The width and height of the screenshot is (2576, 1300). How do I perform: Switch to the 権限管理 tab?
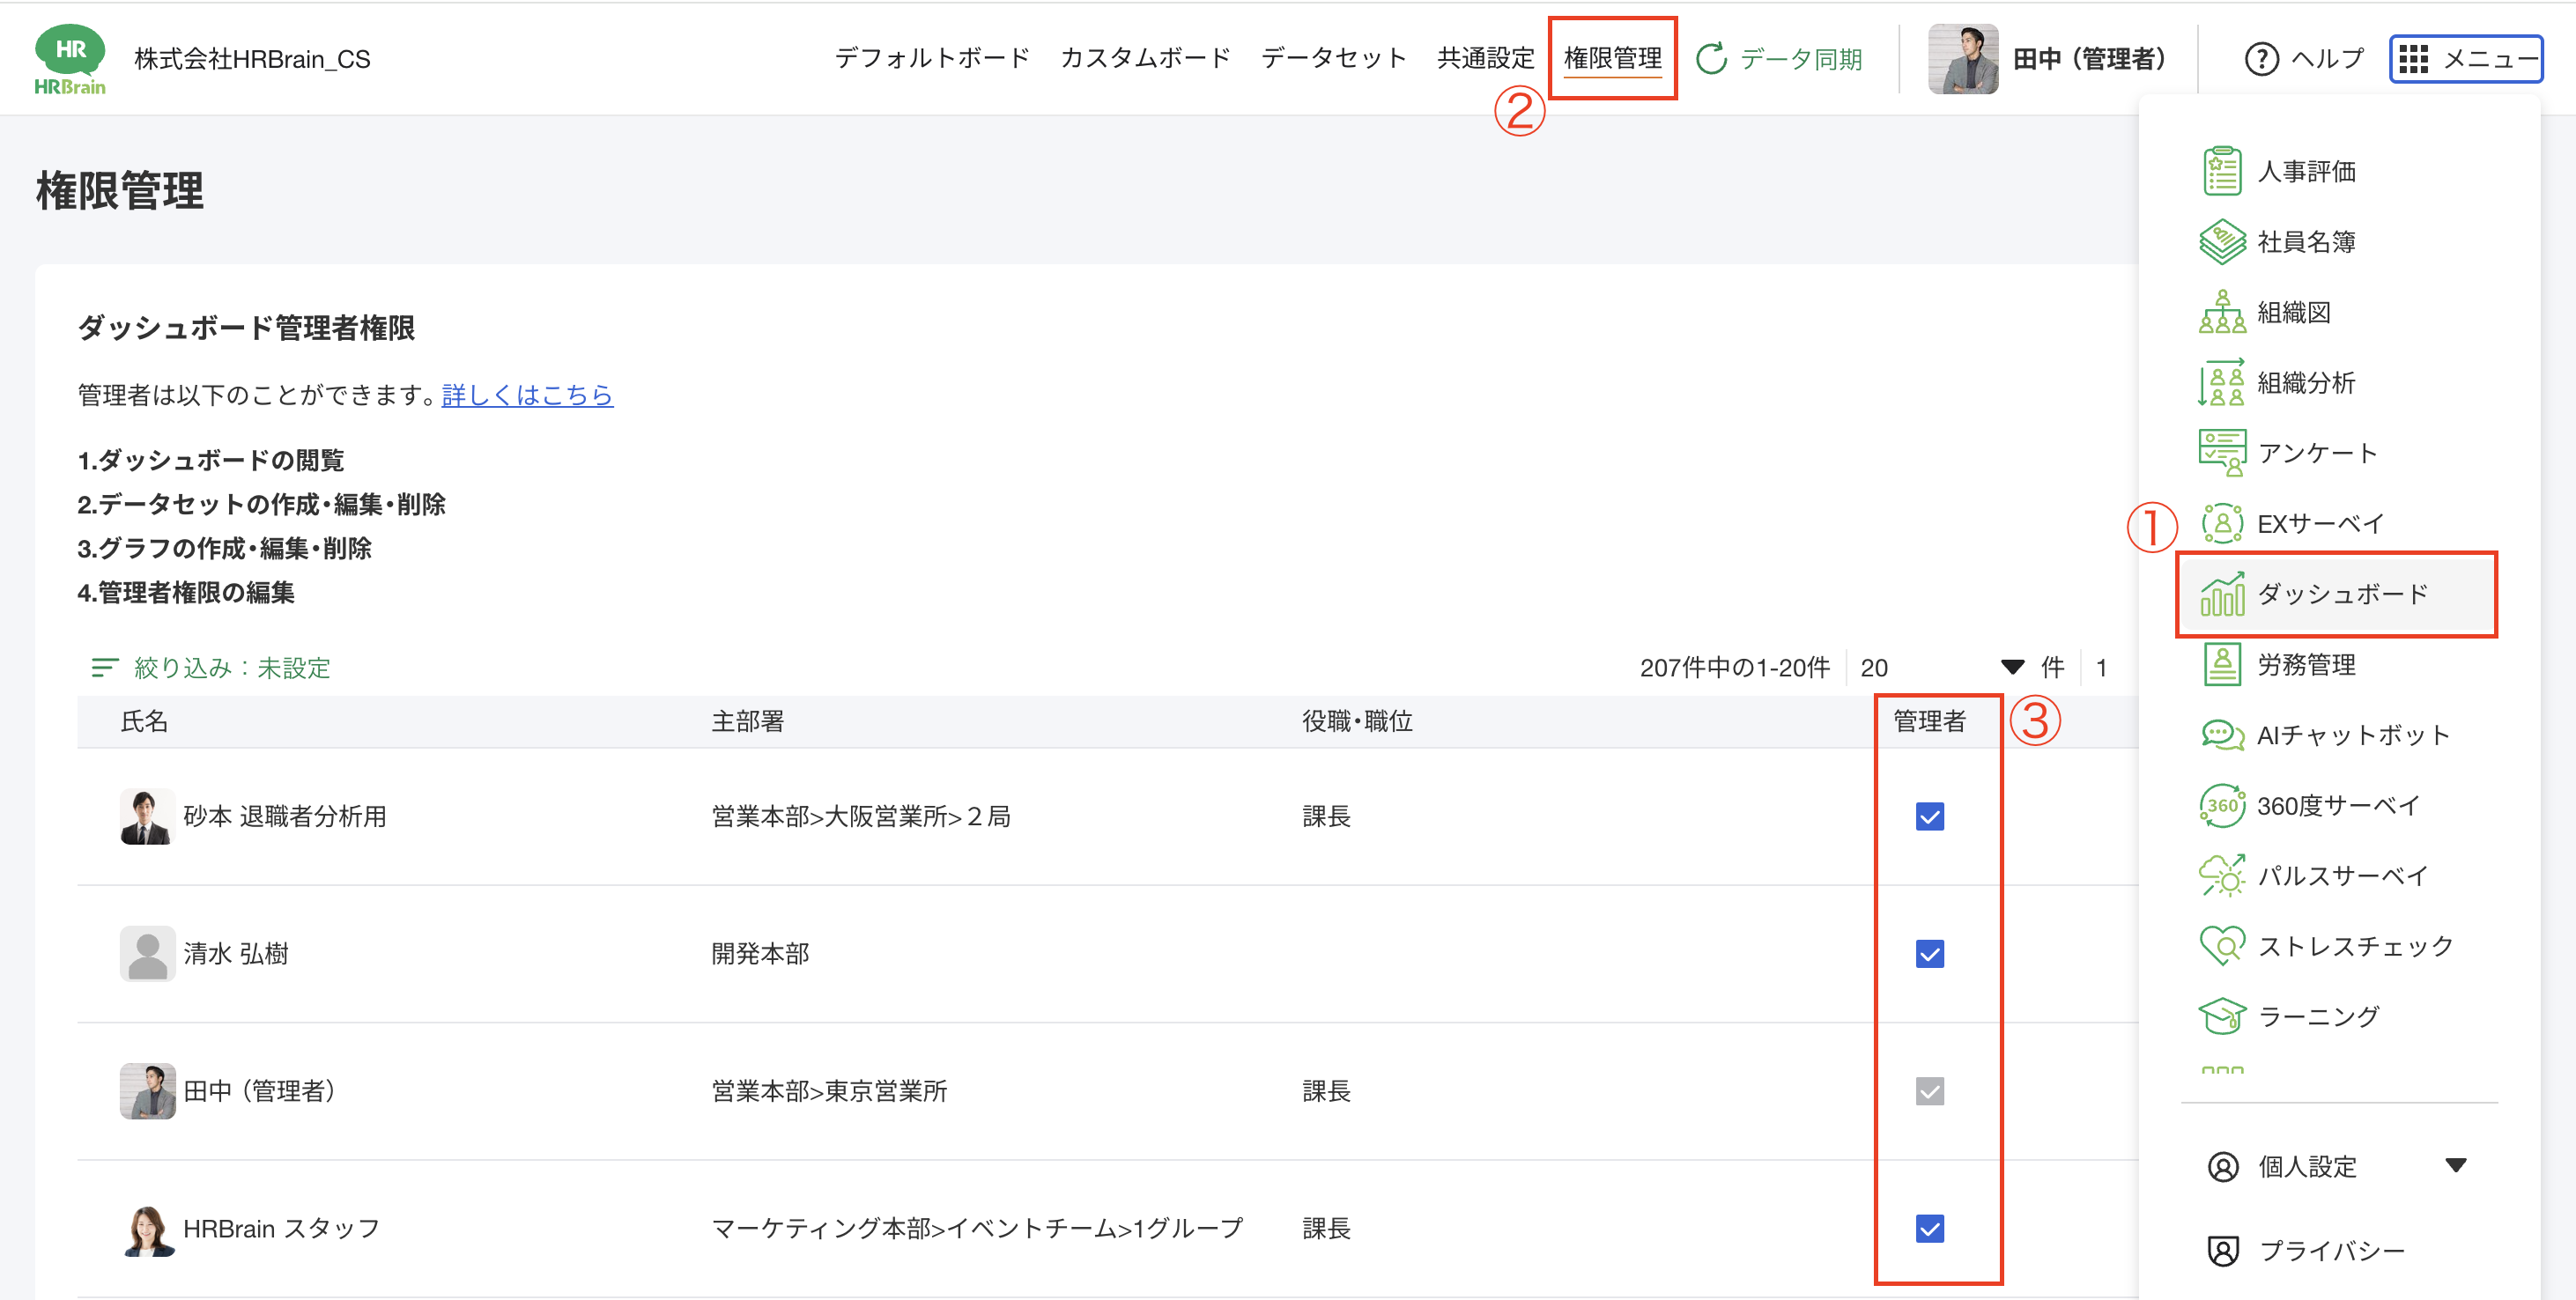pos(1613,58)
